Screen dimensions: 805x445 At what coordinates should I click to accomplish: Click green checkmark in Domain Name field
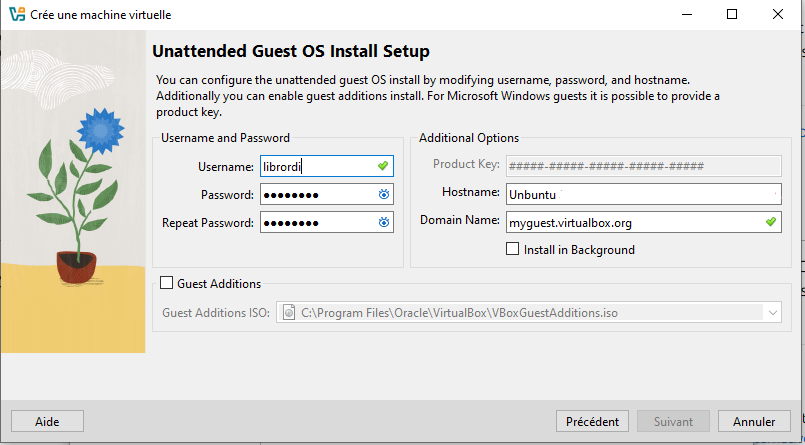pyautogui.click(x=770, y=222)
